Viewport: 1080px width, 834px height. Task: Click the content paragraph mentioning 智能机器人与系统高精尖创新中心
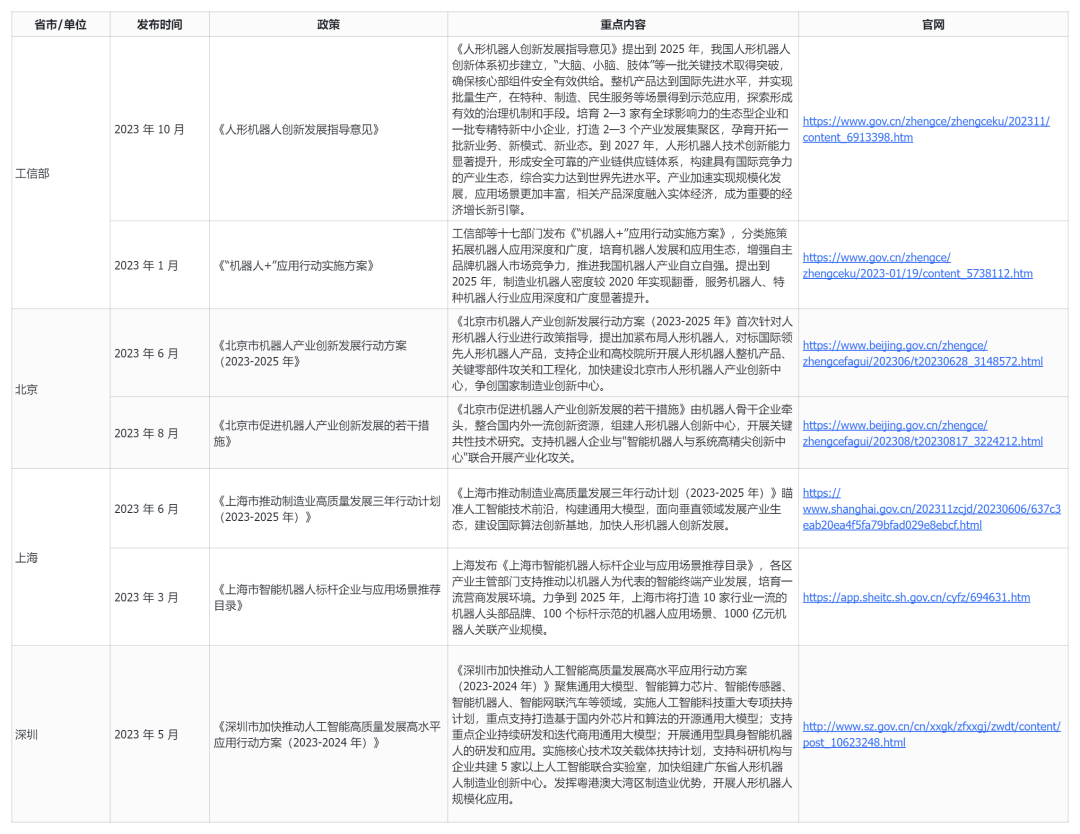coord(622,433)
